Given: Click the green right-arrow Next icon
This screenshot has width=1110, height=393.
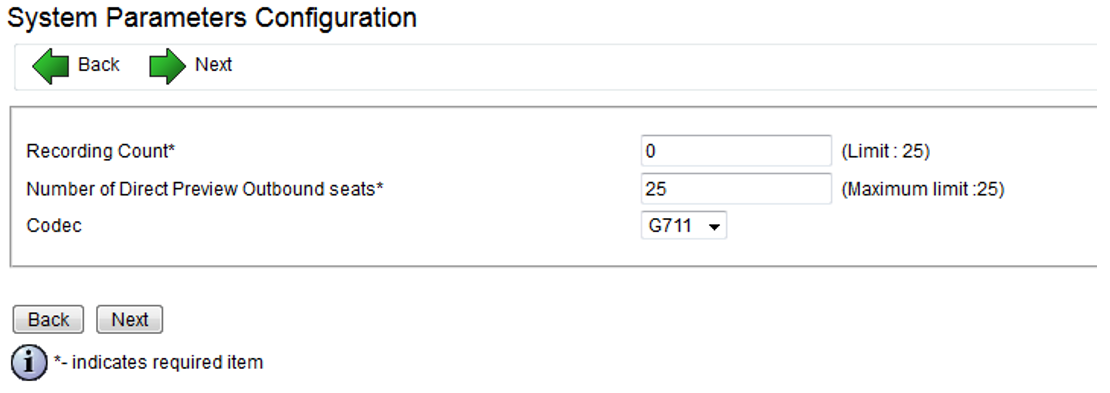Looking at the screenshot, I should click(168, 67).
